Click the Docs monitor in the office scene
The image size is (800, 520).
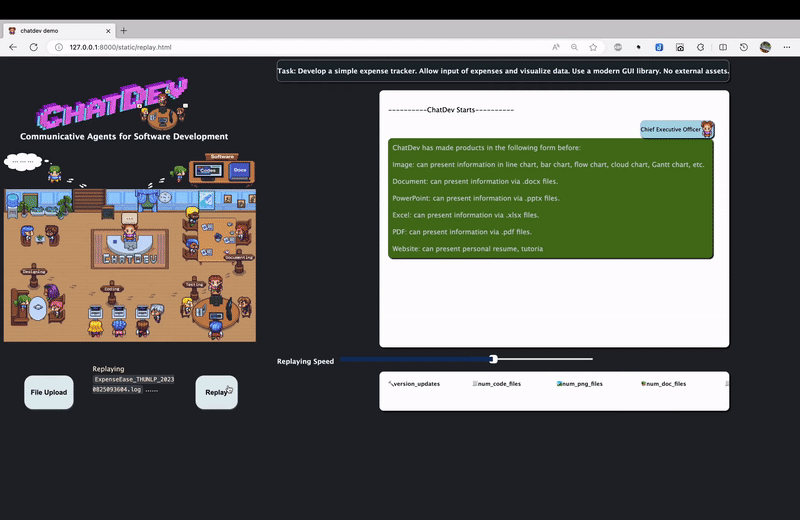click(x=240, y=170)
